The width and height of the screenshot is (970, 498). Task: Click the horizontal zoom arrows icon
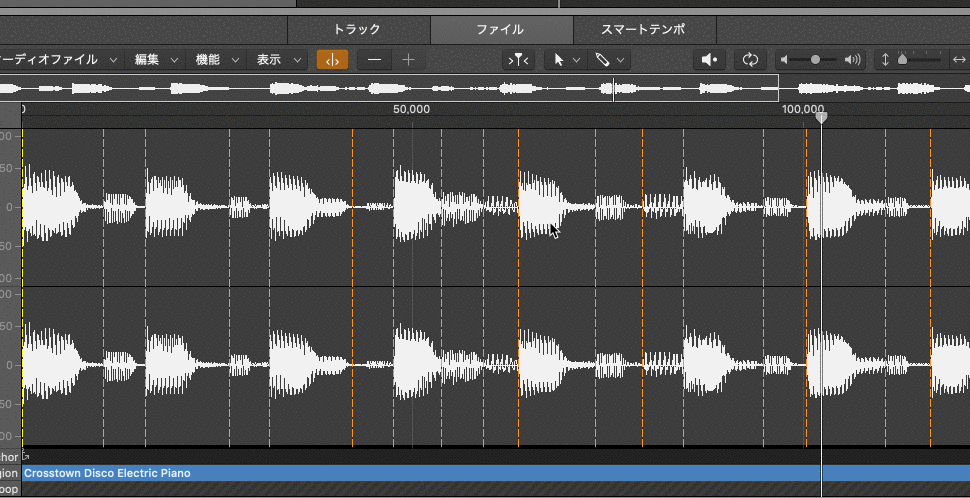[959, 60]
